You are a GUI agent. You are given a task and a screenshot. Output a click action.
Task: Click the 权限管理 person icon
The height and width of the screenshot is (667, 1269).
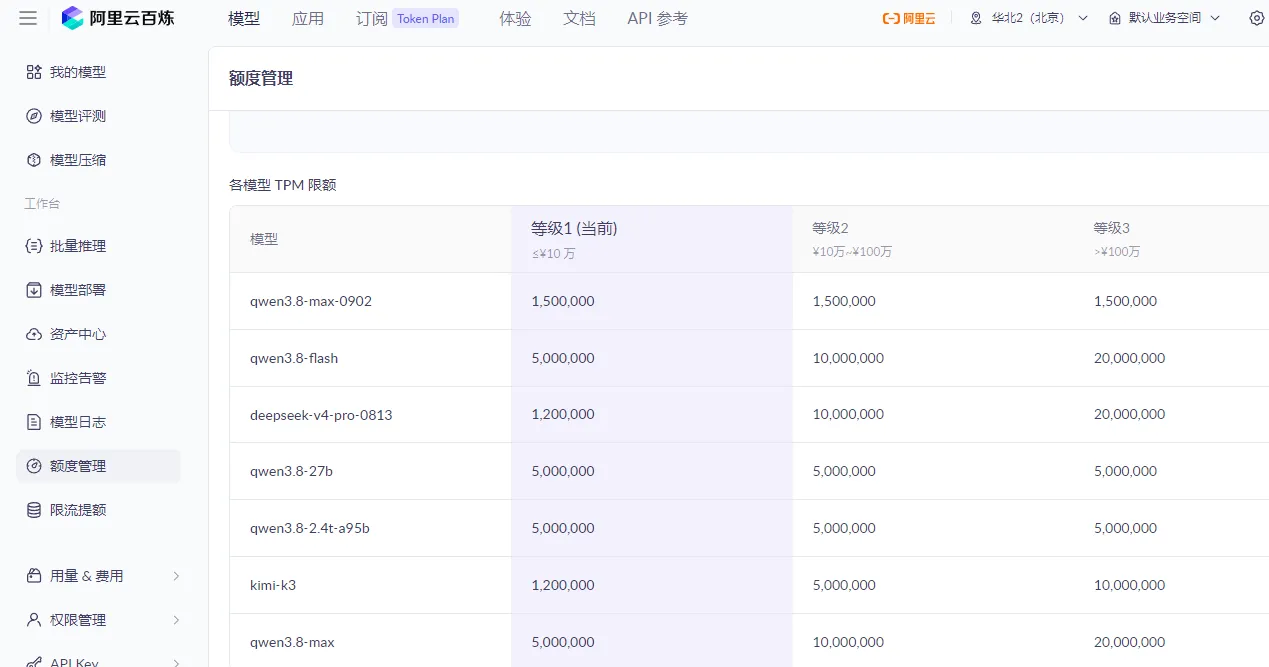[34, 620]
